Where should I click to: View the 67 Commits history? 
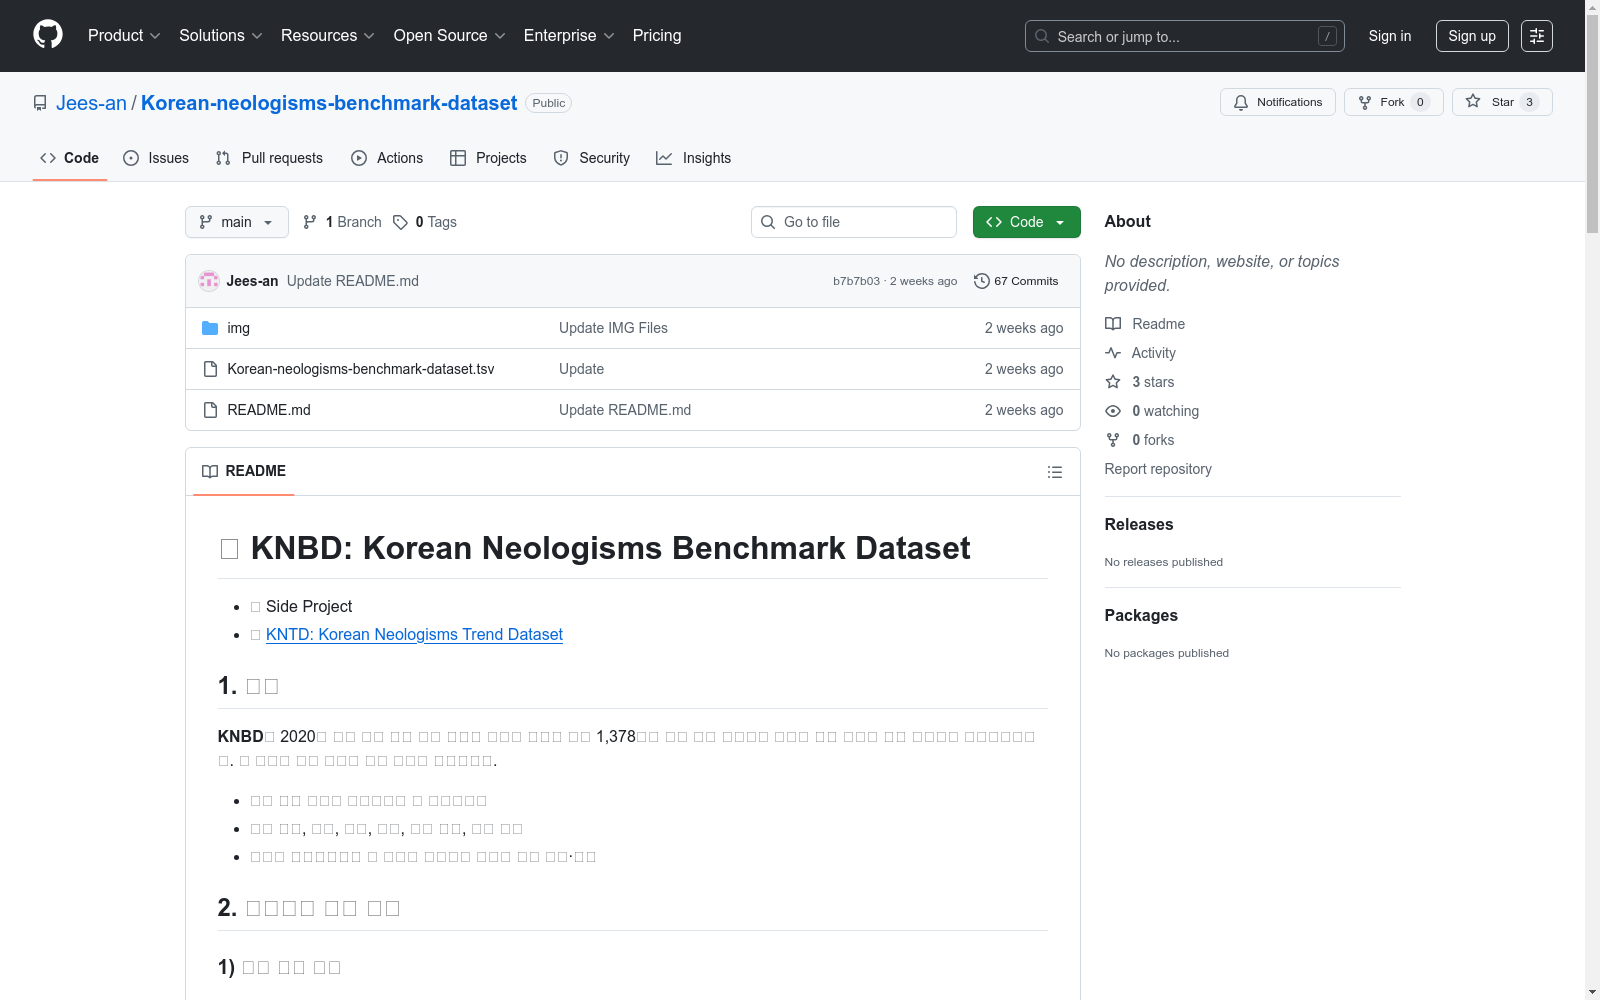click(x=1016, y=281)
